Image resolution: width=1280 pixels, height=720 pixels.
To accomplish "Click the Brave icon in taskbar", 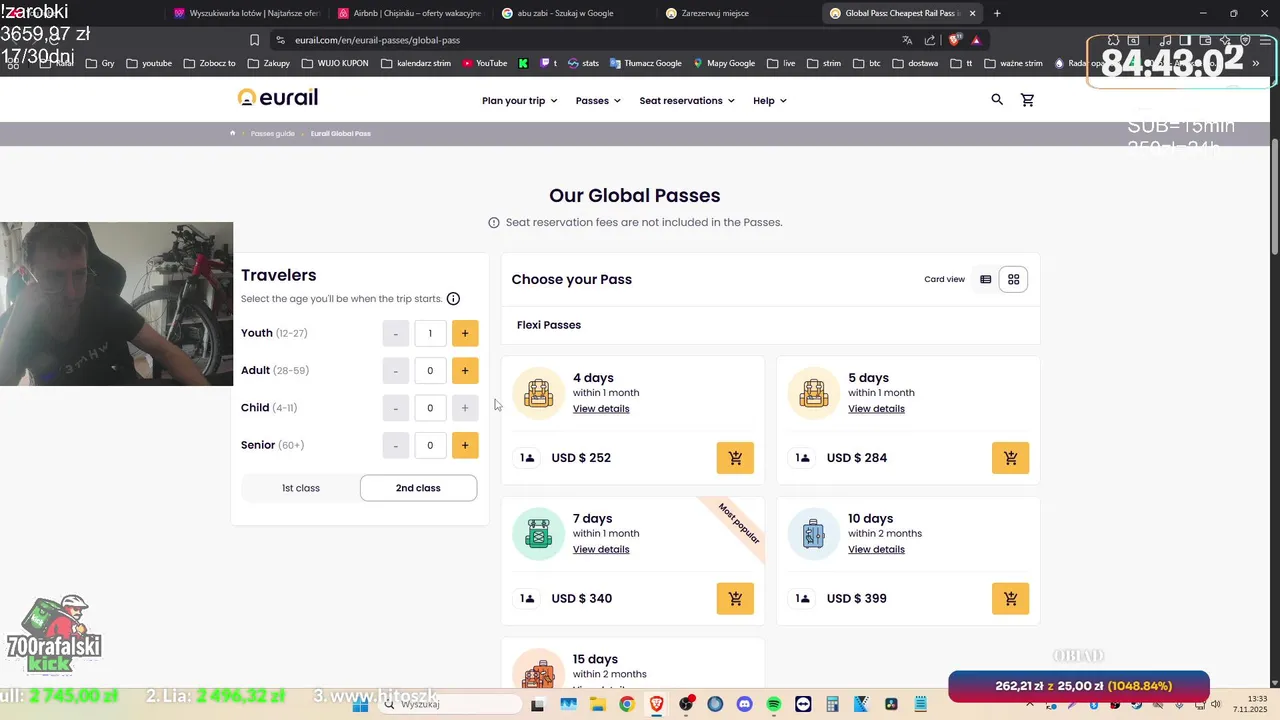I will (656, 704).
